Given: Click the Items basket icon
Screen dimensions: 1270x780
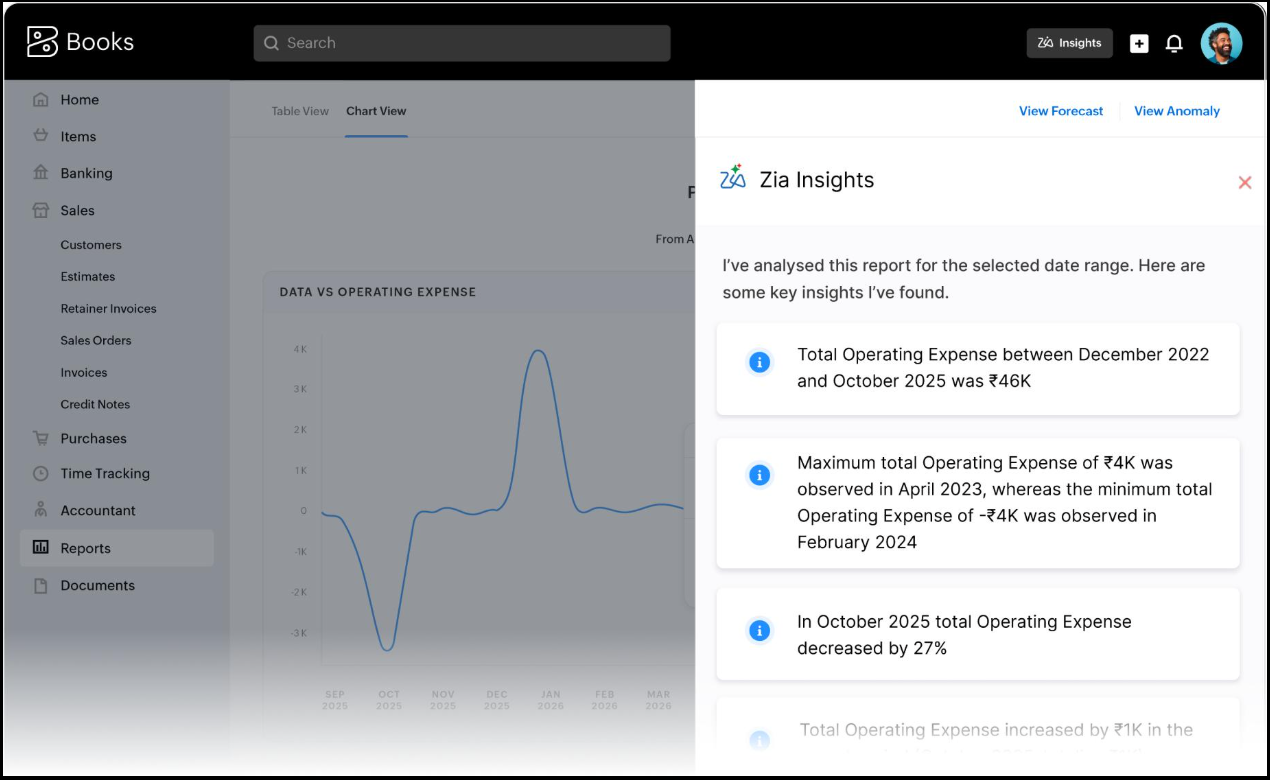Looking at the screenshot, I should click(x=41, y=136).
